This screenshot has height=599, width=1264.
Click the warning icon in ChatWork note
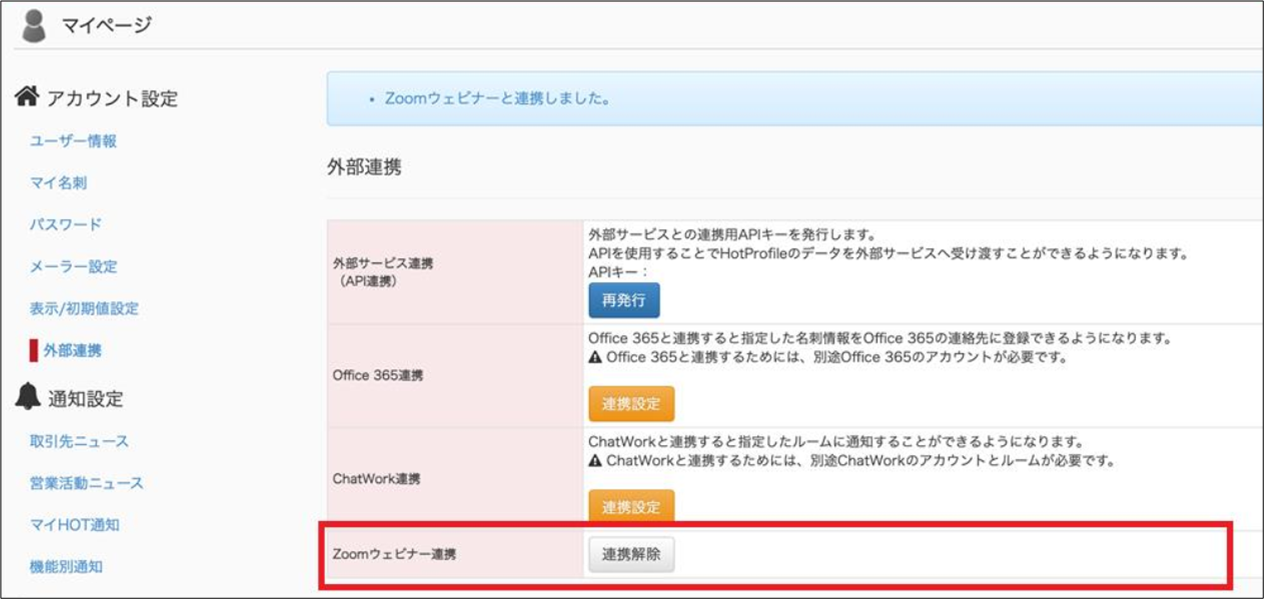coord(595,461)
